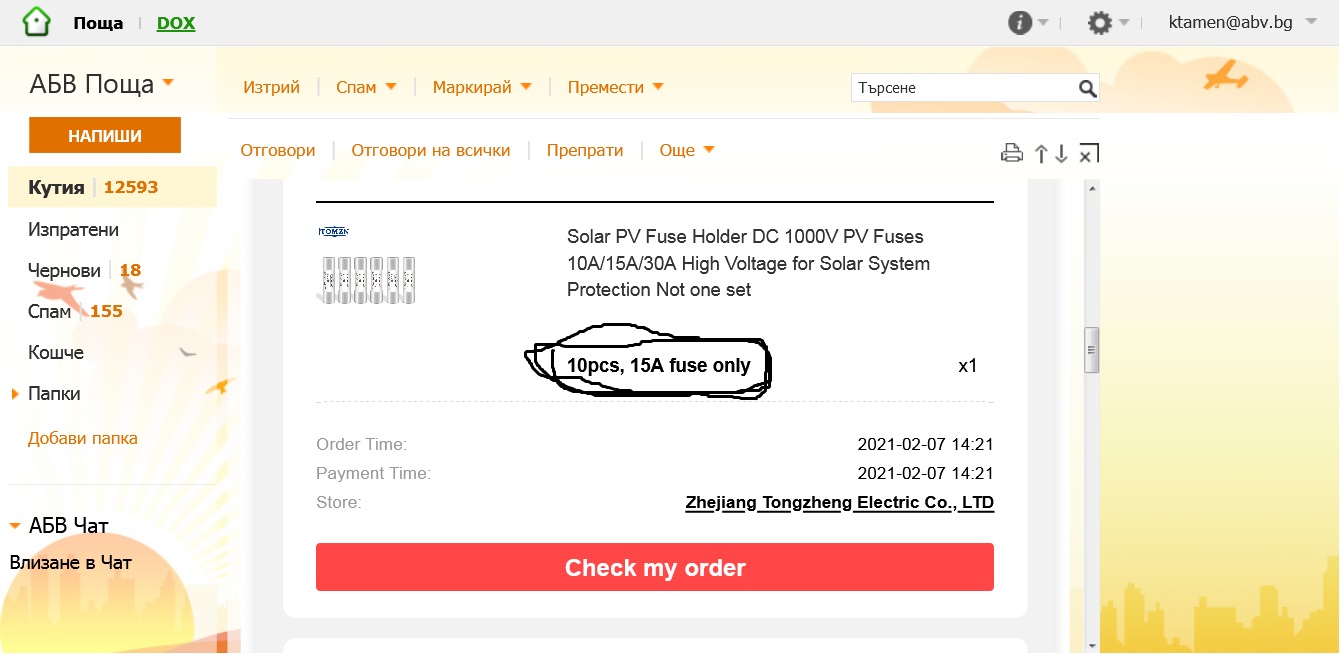Open the Спам dropdown in toolbar

366,87
